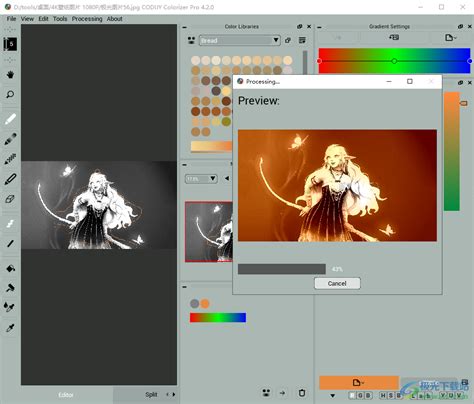Select the paint roller tool
Viewport: 474px width, 404px height.
10,288
